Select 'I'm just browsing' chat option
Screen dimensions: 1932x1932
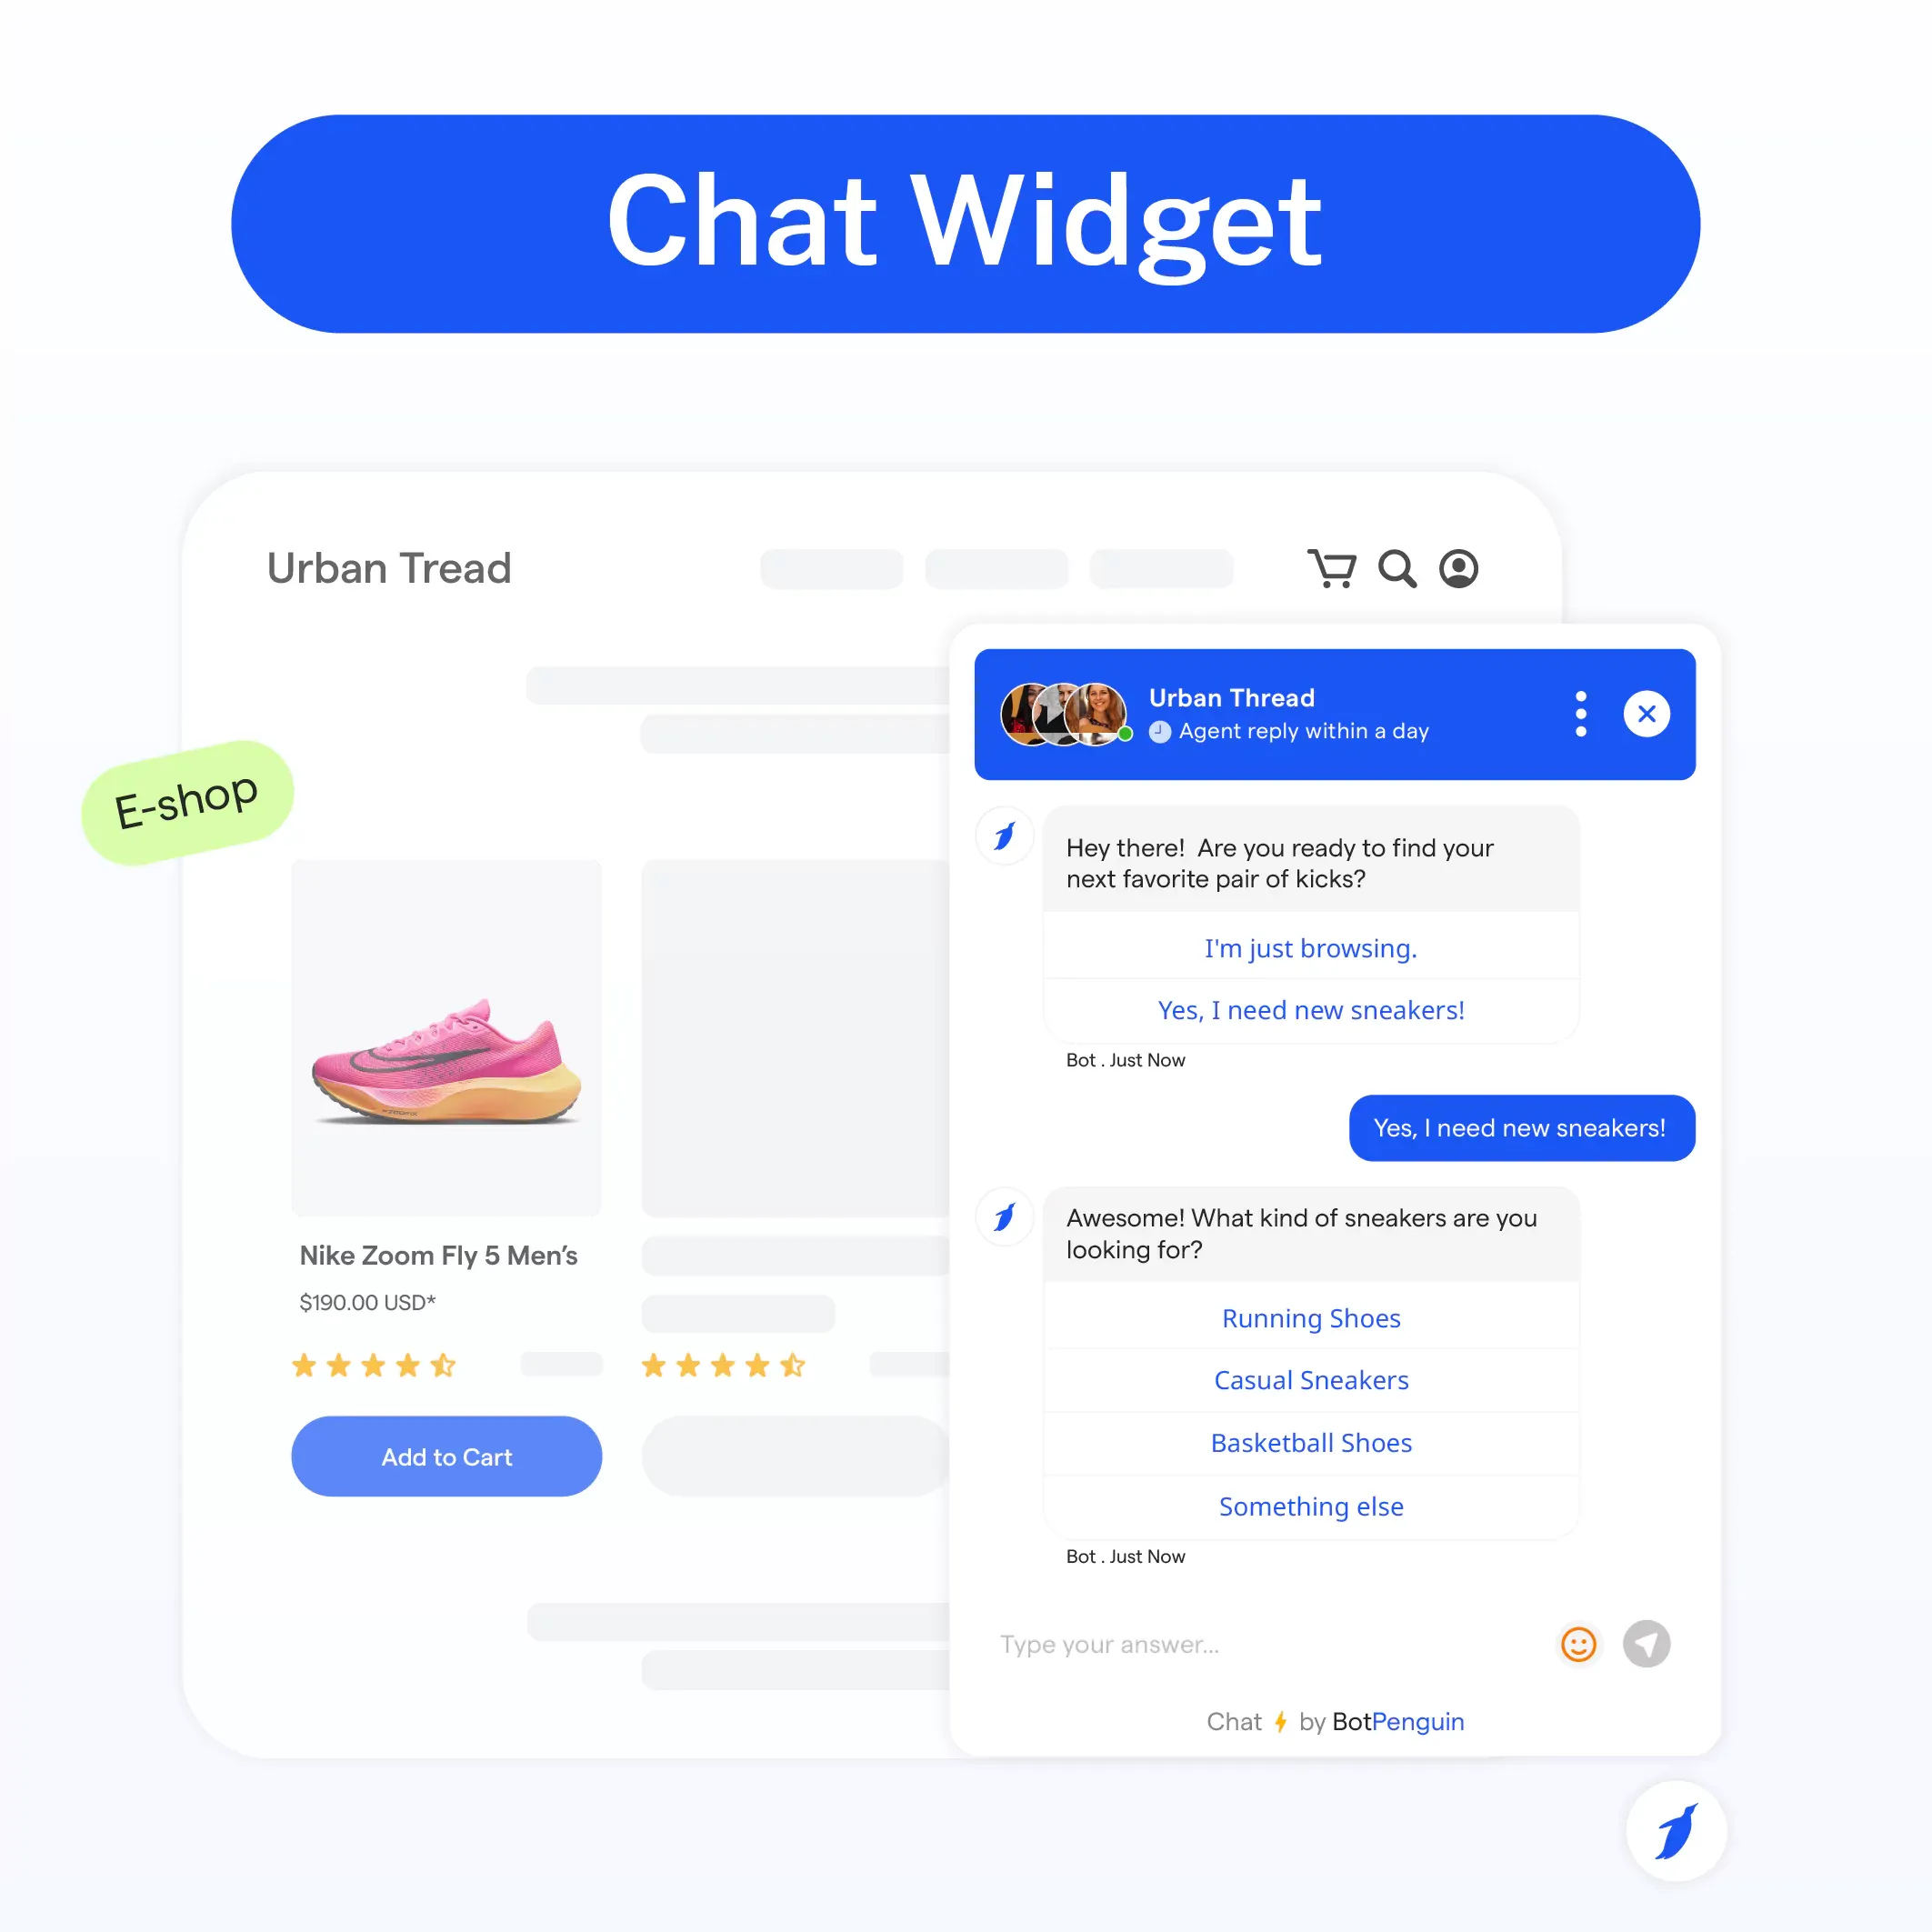tap(1311, 948)
